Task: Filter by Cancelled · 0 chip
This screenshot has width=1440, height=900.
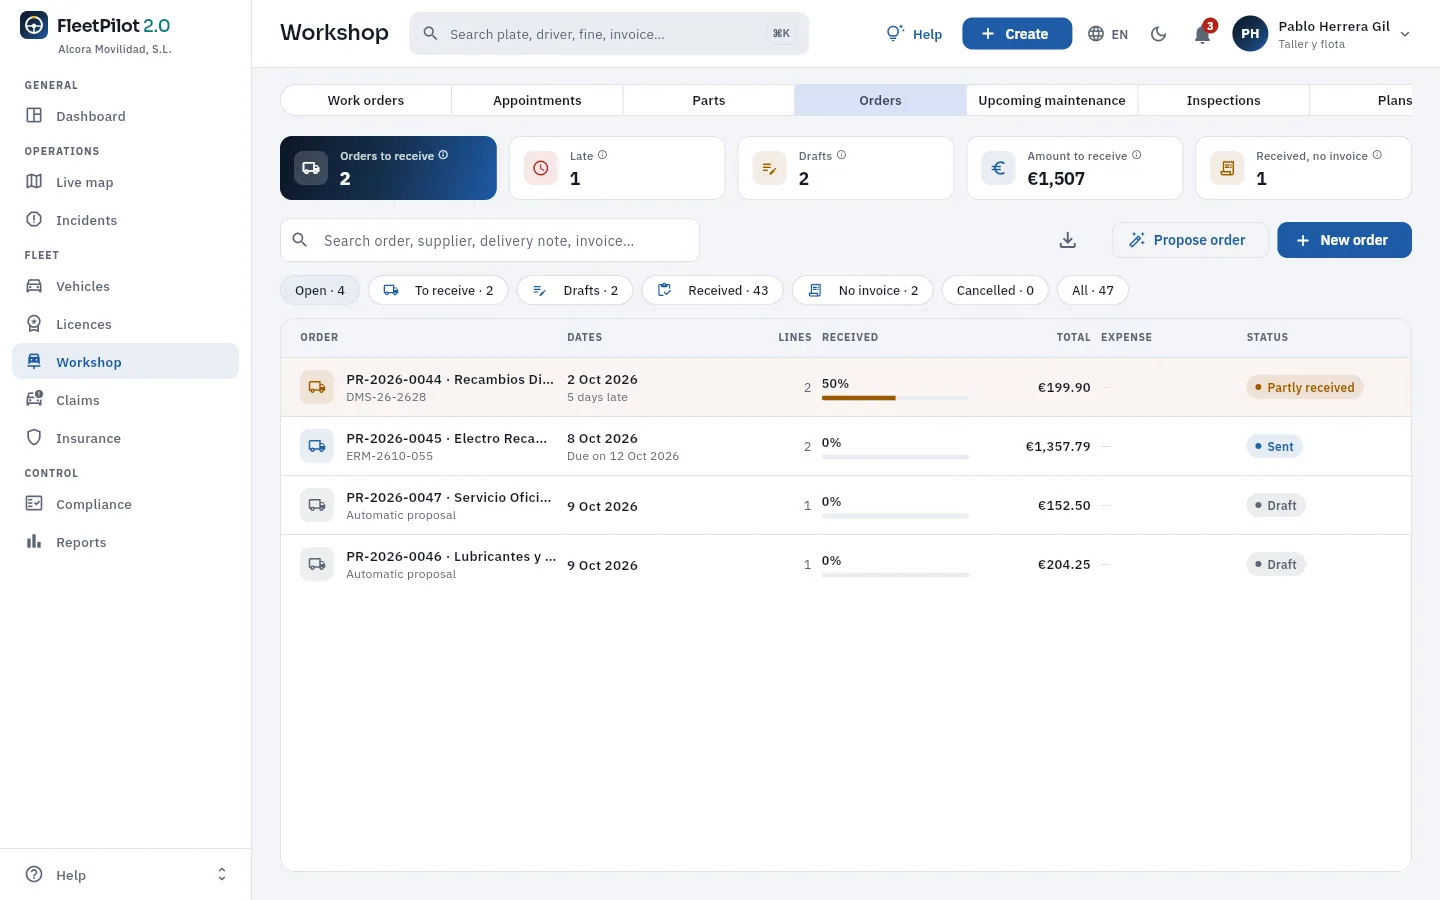Action: pyautogui.click(x=995, y=290)
